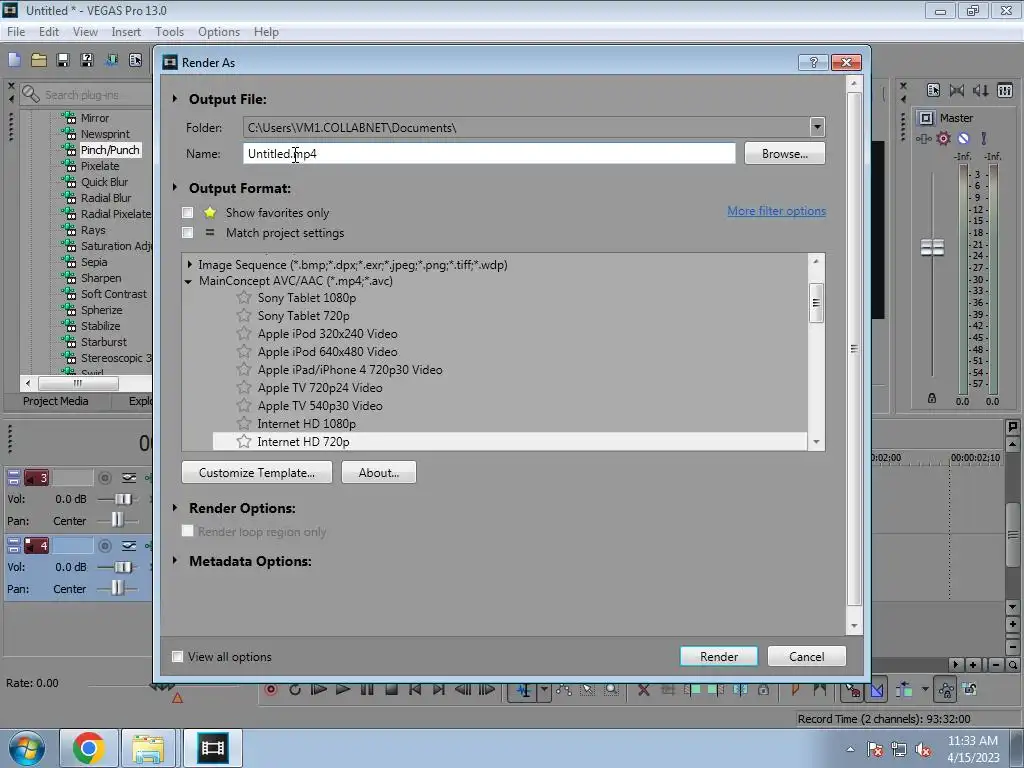
Task: Click the Master FX plug-in chain icon
Action: (923, 138)
